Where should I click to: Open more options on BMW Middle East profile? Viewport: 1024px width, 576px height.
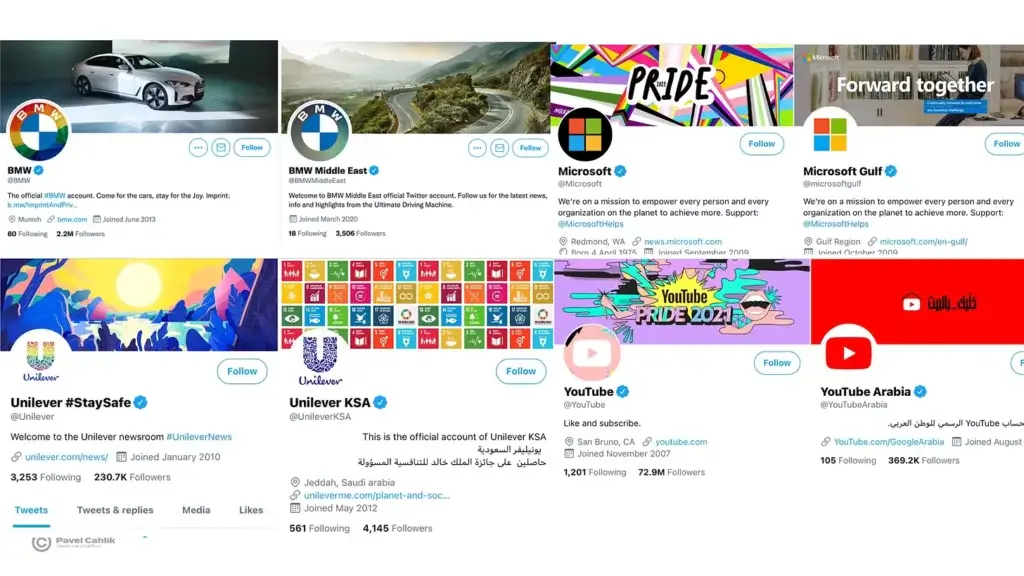click(477, 148)
